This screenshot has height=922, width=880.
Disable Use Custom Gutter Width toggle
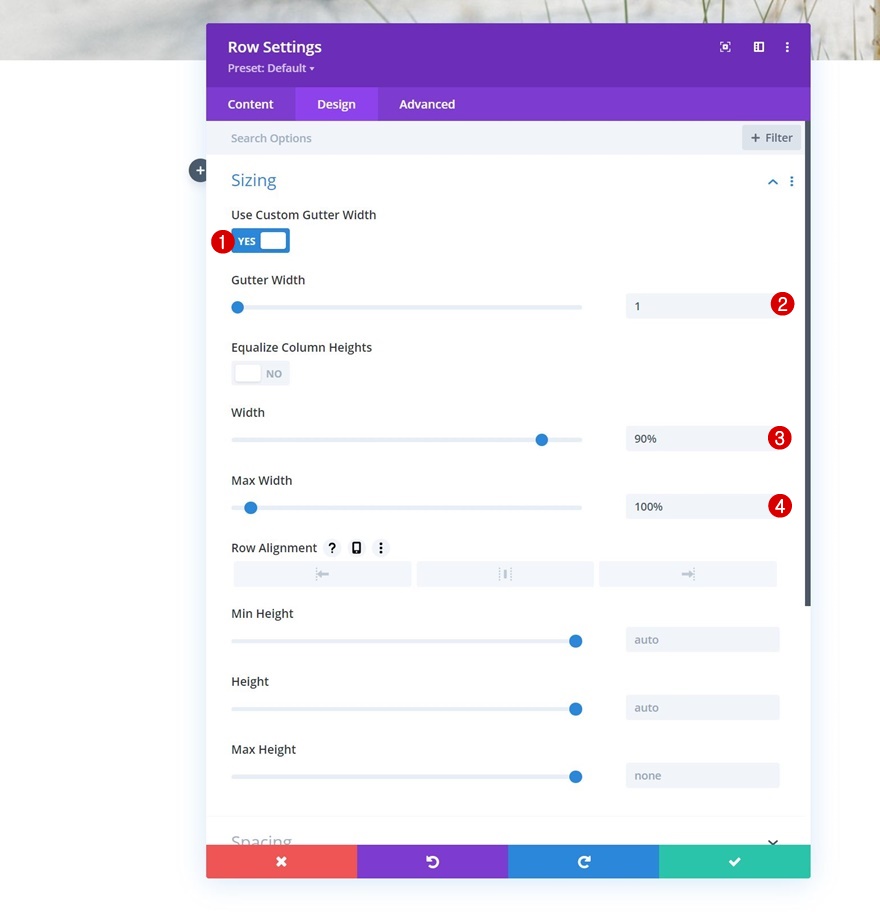tap(260, 240)
